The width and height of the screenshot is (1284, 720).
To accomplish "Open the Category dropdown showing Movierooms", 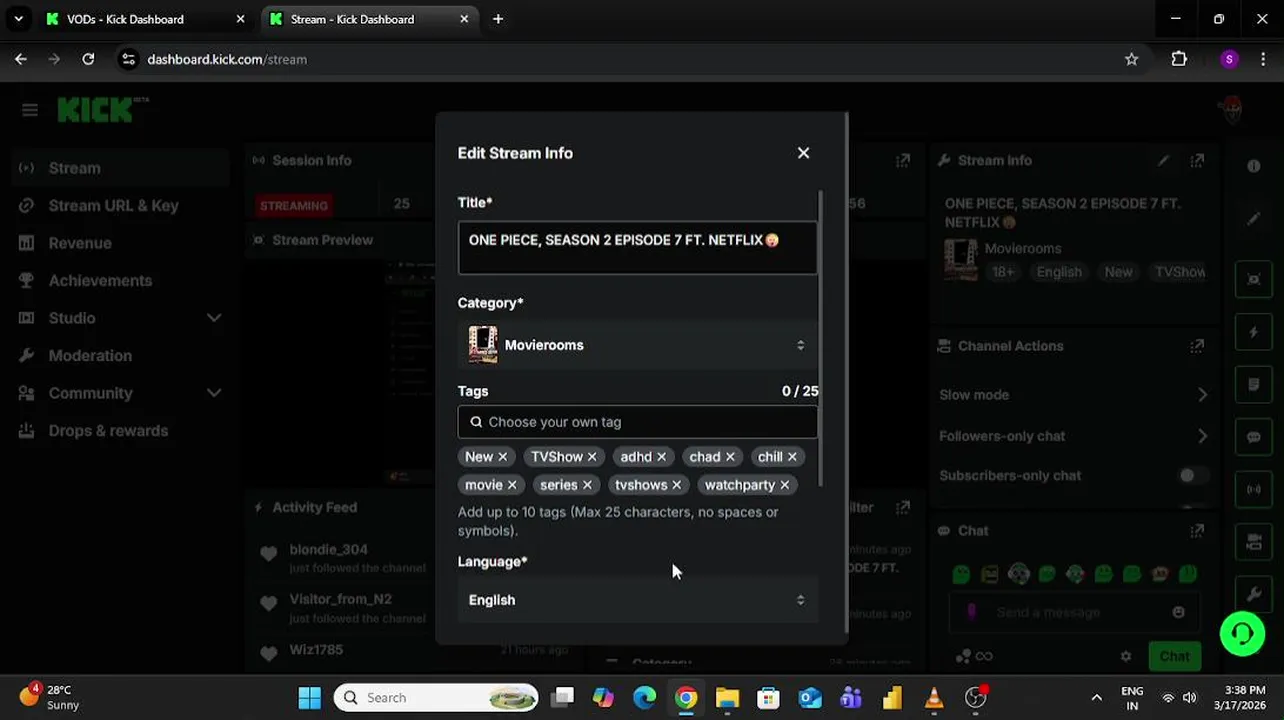I will pos(637,345).
